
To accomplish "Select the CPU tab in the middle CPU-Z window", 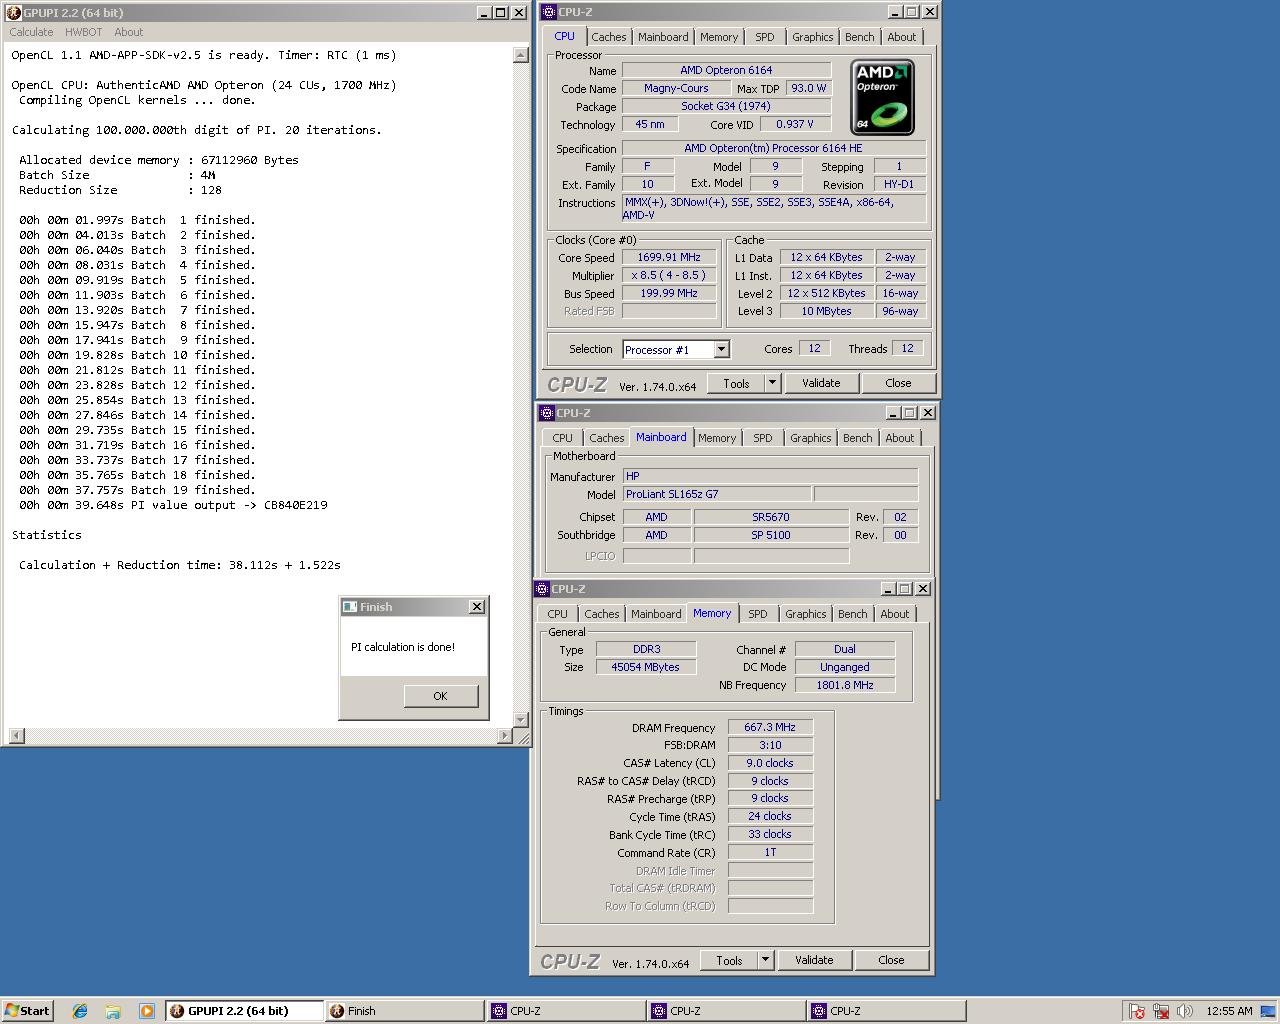I will point(563,438).
